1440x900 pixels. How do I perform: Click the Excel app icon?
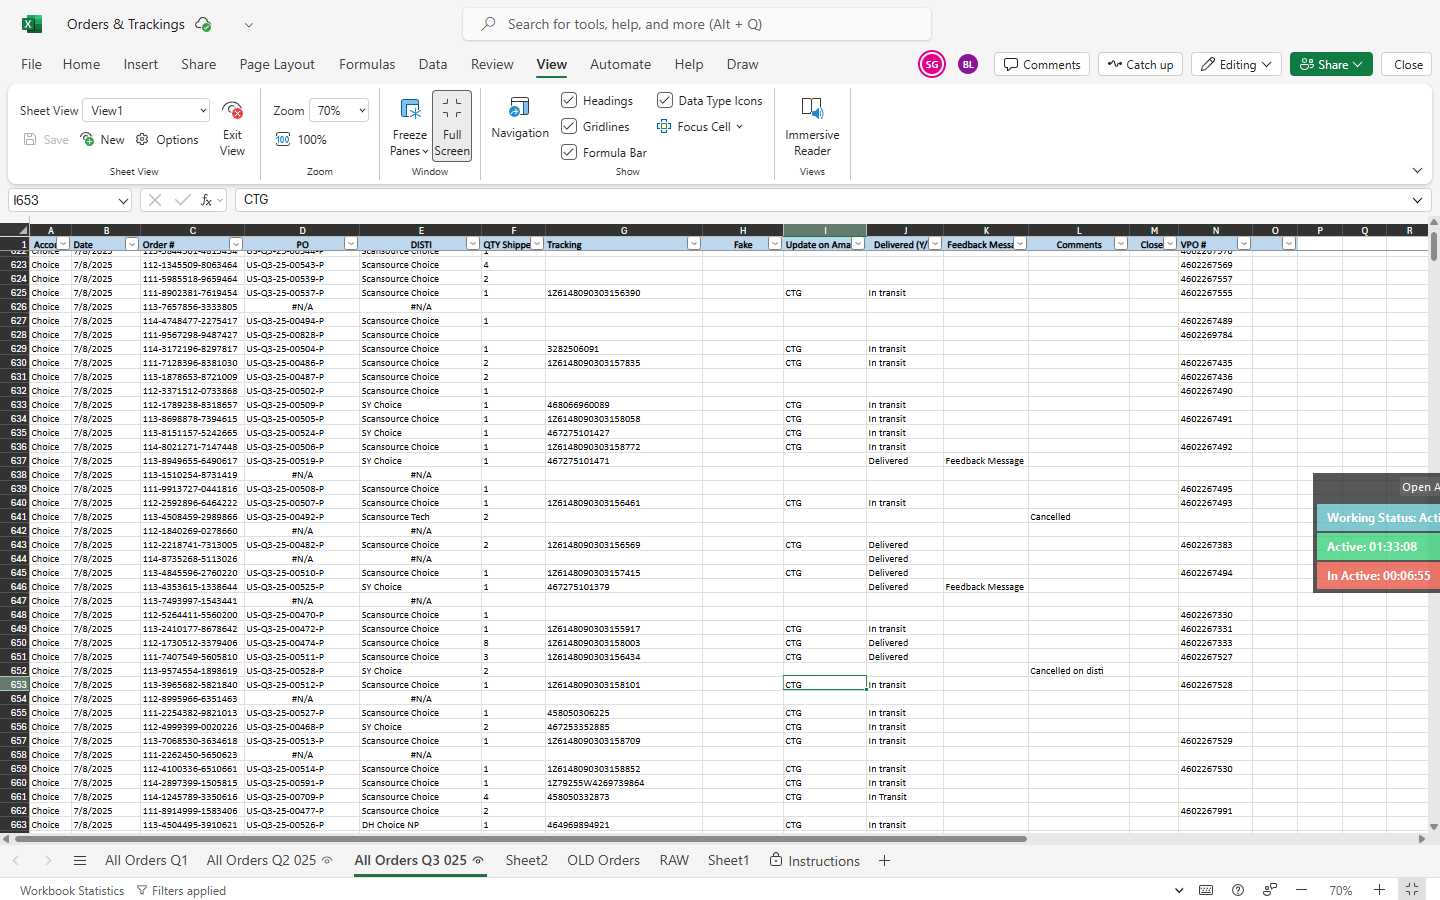pos(32,24)
